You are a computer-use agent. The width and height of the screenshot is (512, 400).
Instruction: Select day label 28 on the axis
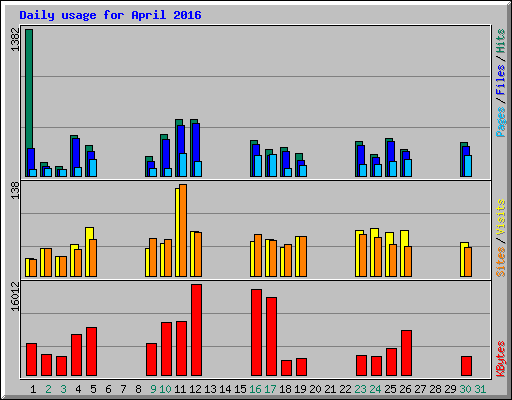coord(435,389)
